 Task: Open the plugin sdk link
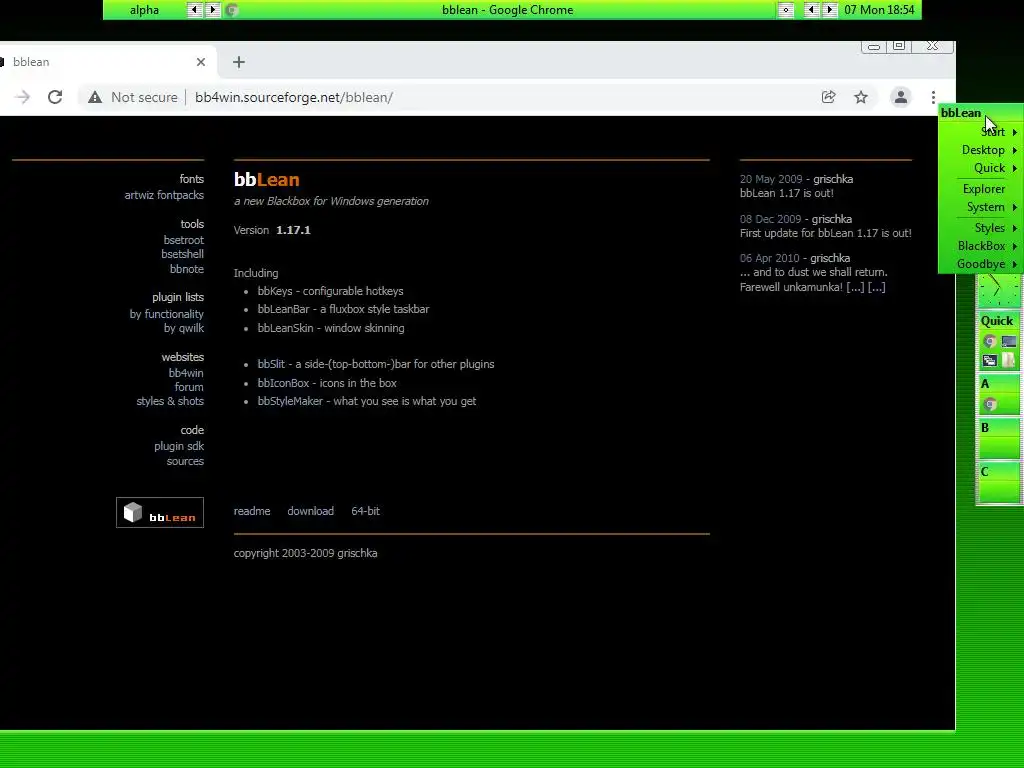pos(179,447)
